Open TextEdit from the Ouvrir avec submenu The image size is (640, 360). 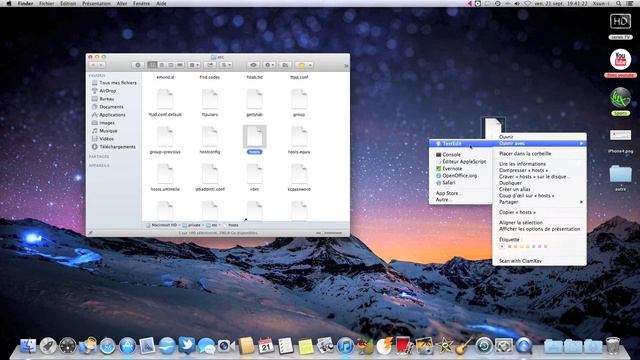[460, 144]
